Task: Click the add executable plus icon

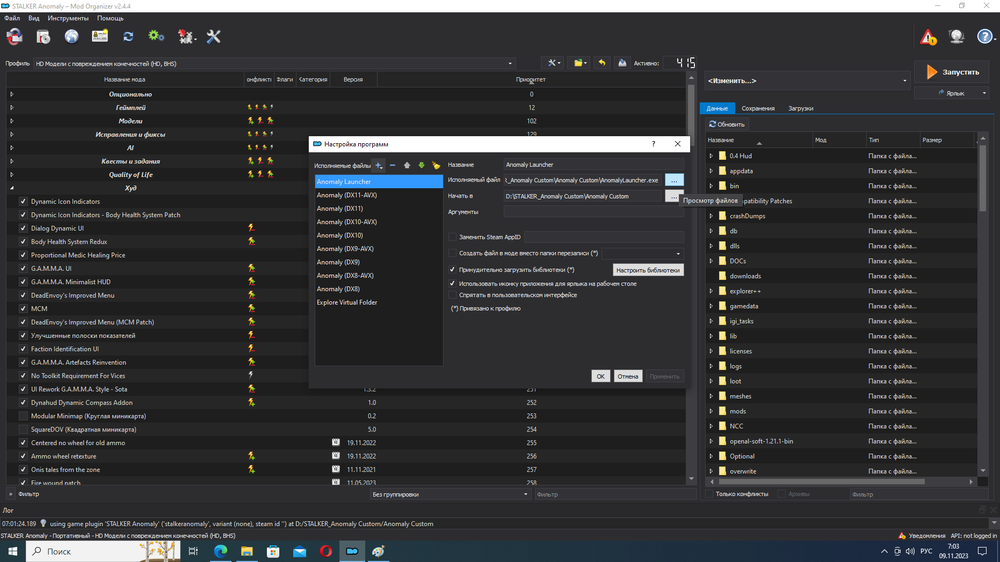Action: point(379,165)
